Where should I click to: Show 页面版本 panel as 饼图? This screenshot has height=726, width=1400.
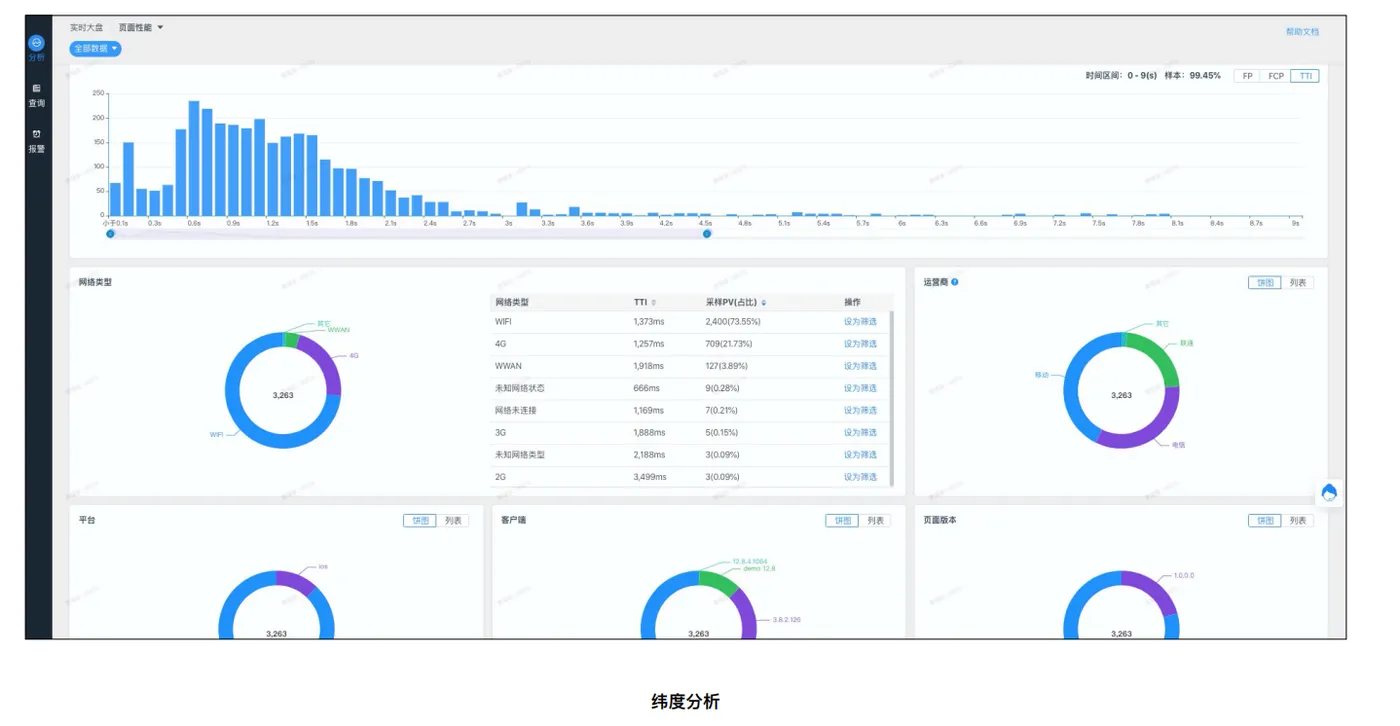click(x=1265, y=521)
